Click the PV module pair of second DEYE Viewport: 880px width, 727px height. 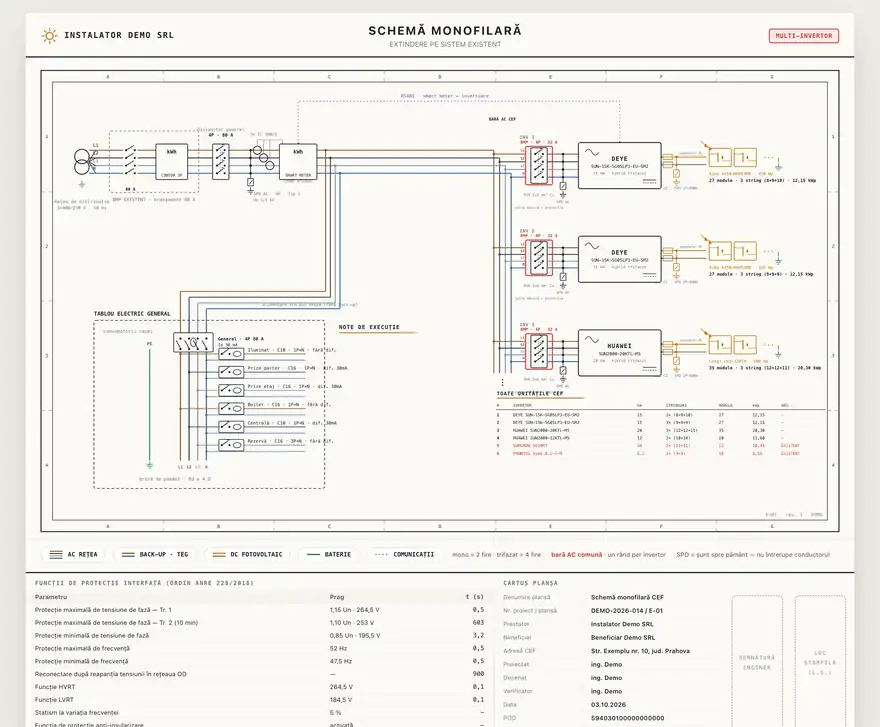click(x=732, y=251)
